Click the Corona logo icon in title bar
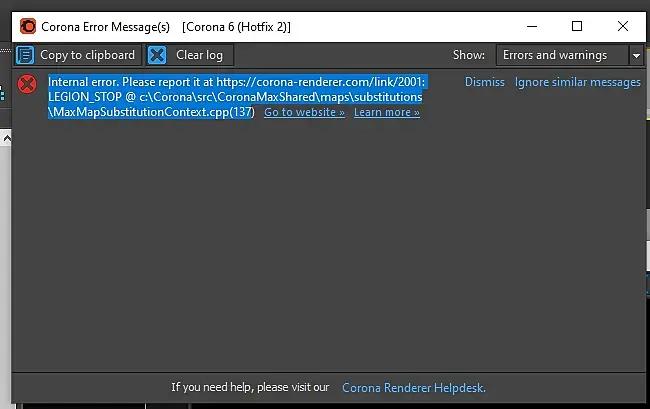Screen dimensions: 650x409 28,27
